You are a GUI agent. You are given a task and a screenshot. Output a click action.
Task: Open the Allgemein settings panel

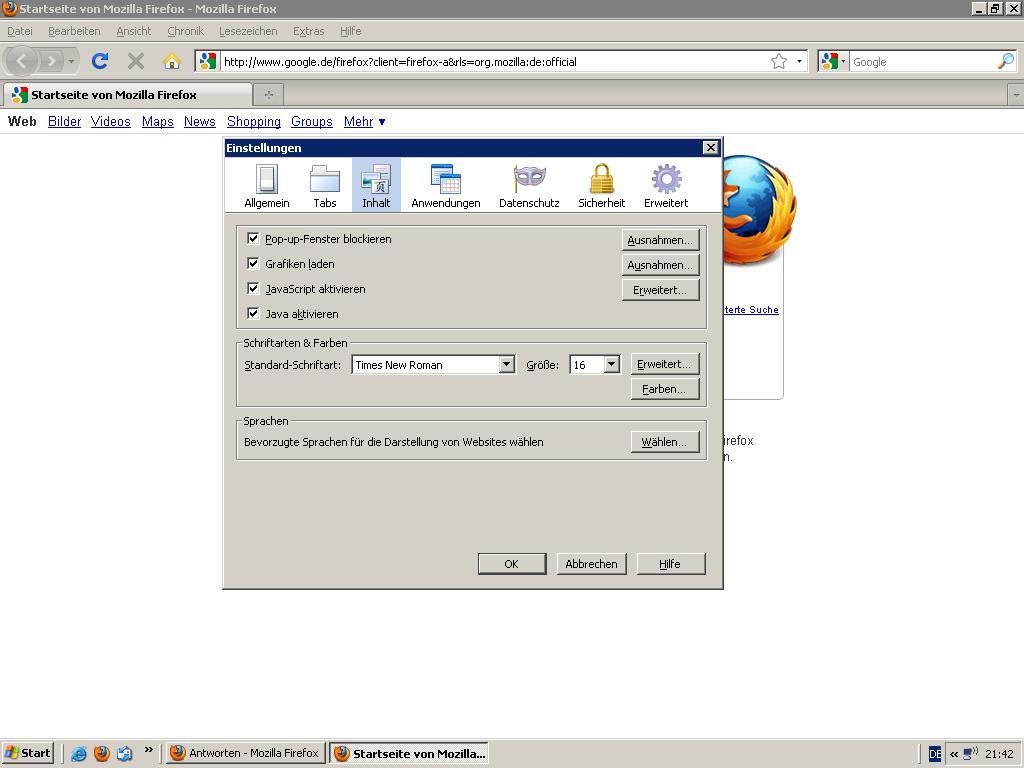[x=266, y=186]
